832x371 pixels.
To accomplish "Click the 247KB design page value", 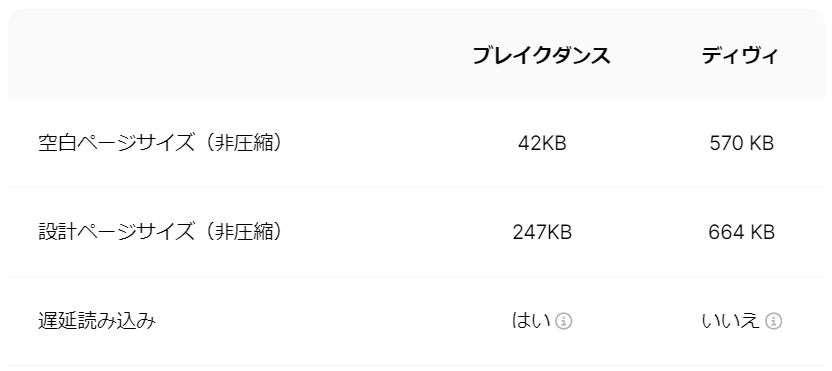I will [542, 232].
